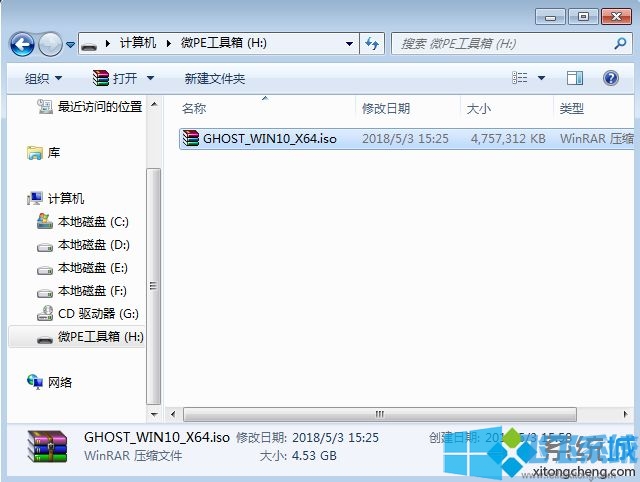
Task: Open the 组织 dropdown menu
Action: 43,78
